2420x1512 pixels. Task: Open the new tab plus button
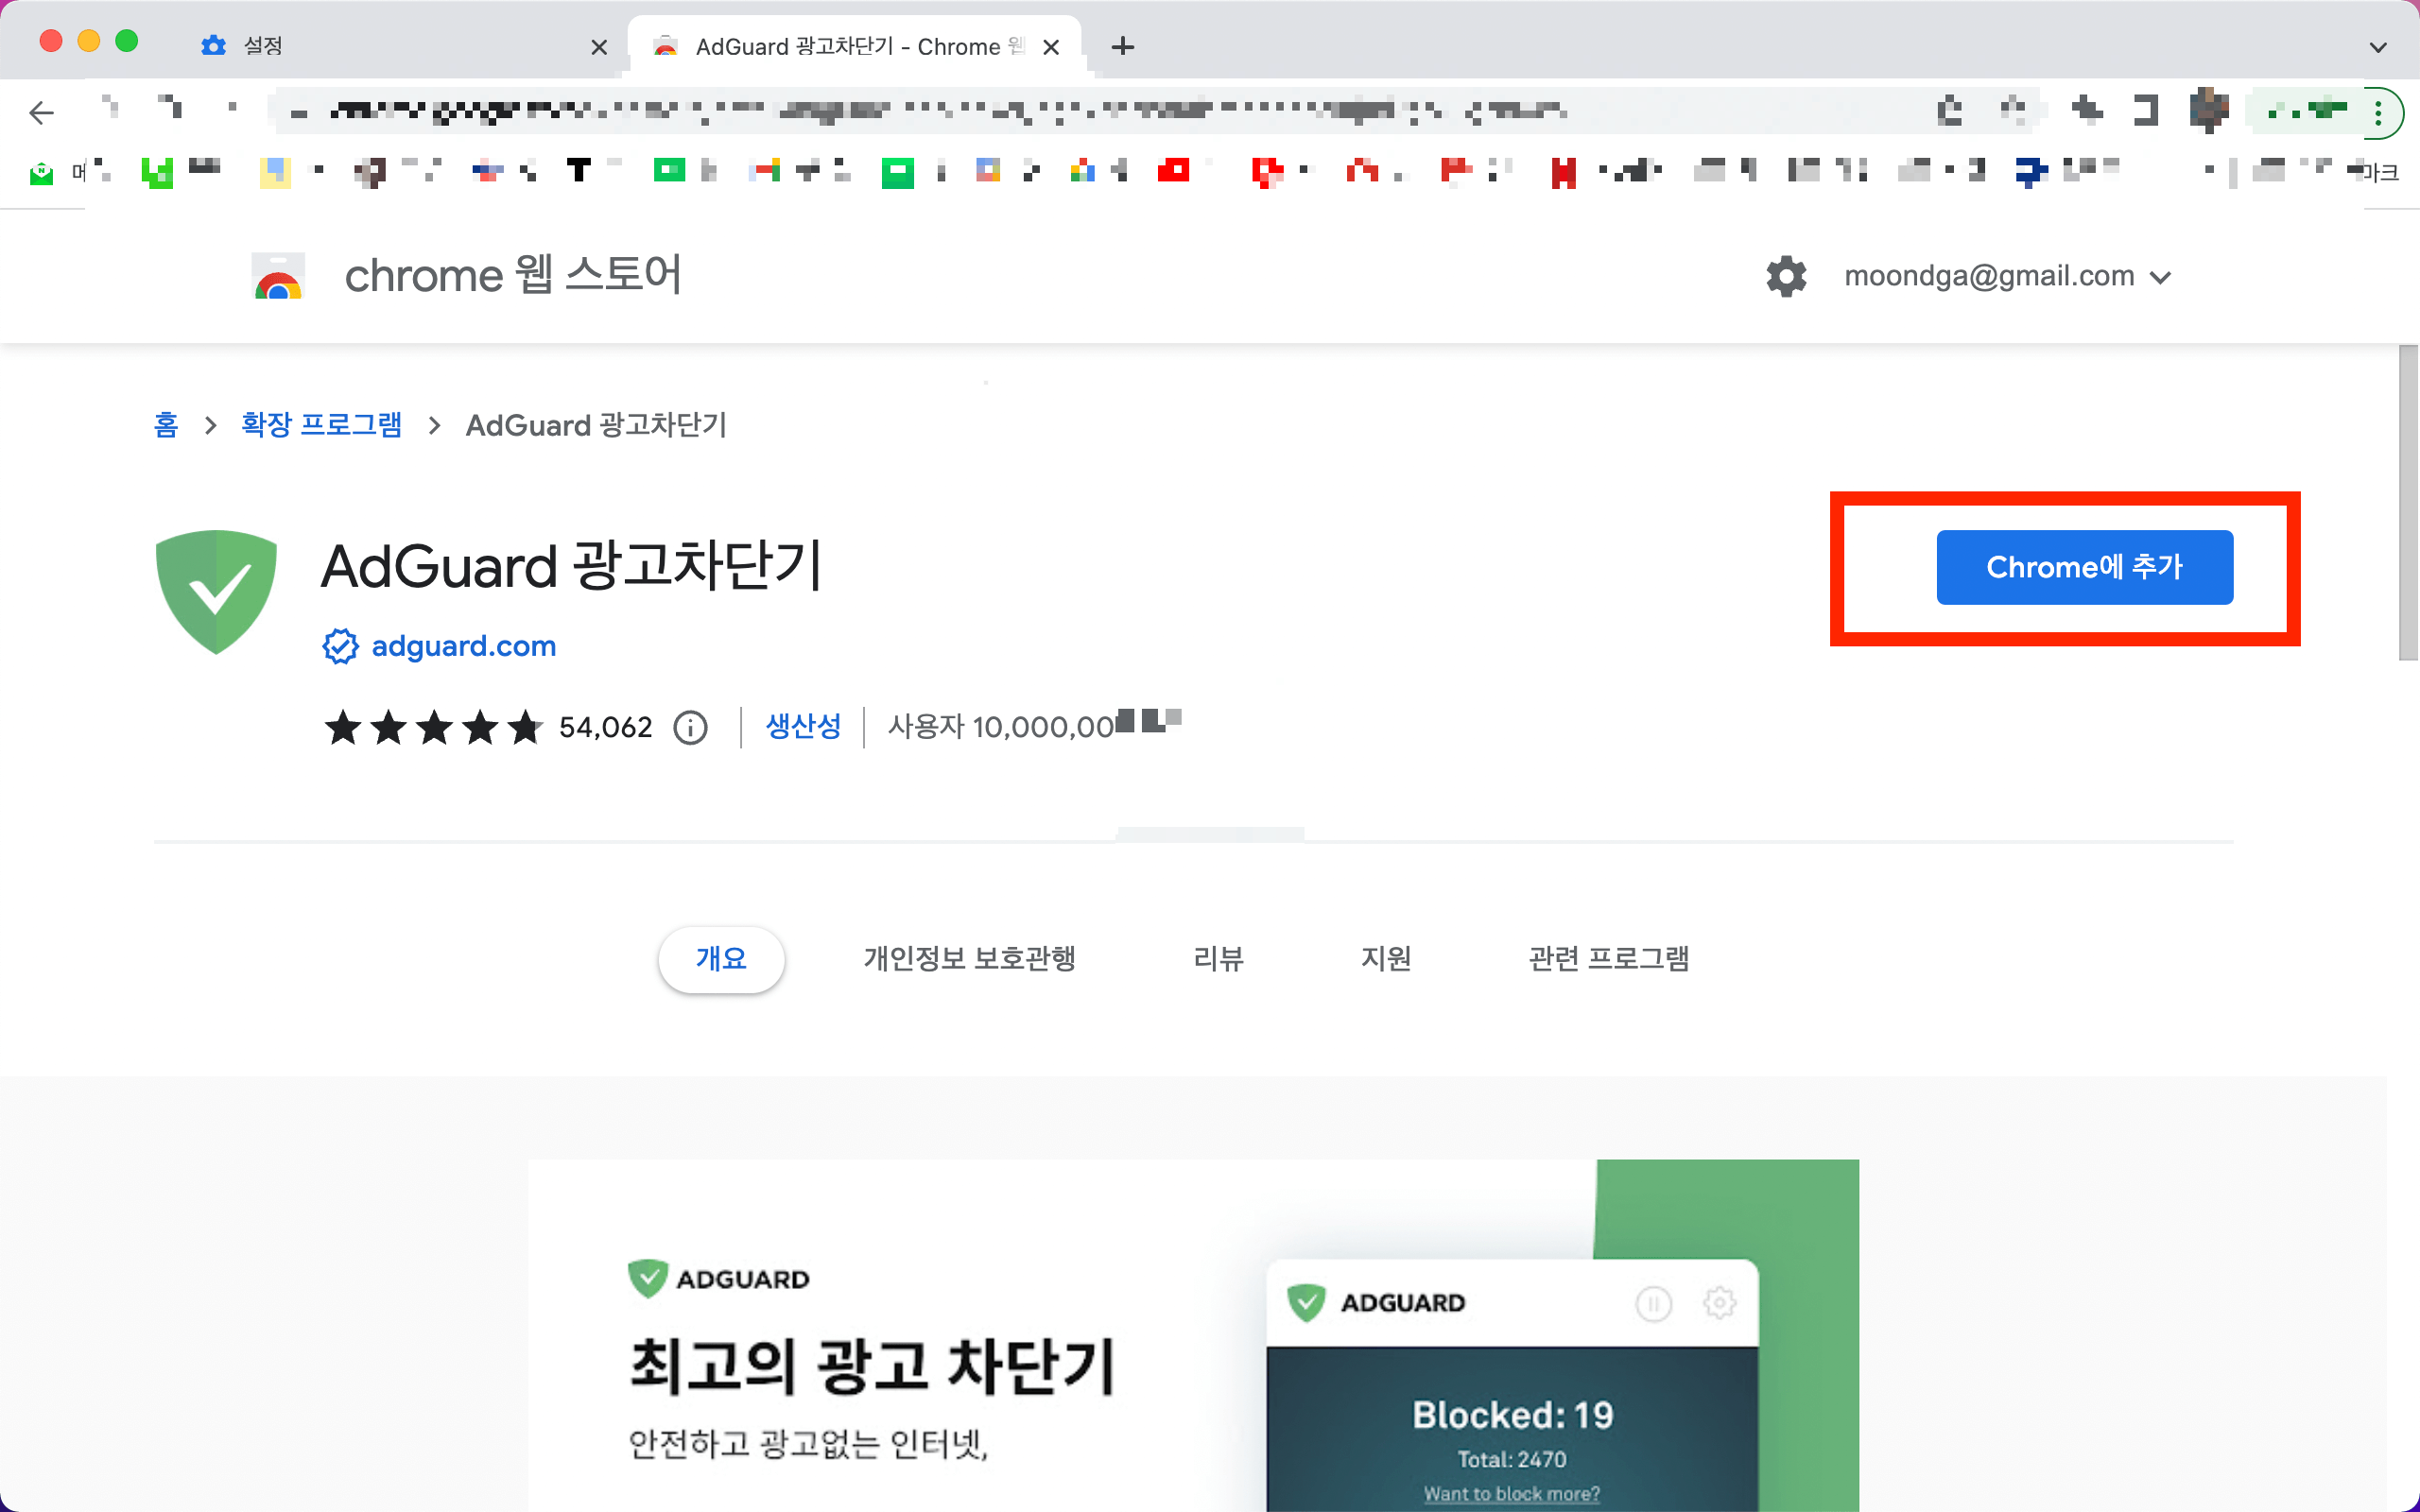[1122, 46]
